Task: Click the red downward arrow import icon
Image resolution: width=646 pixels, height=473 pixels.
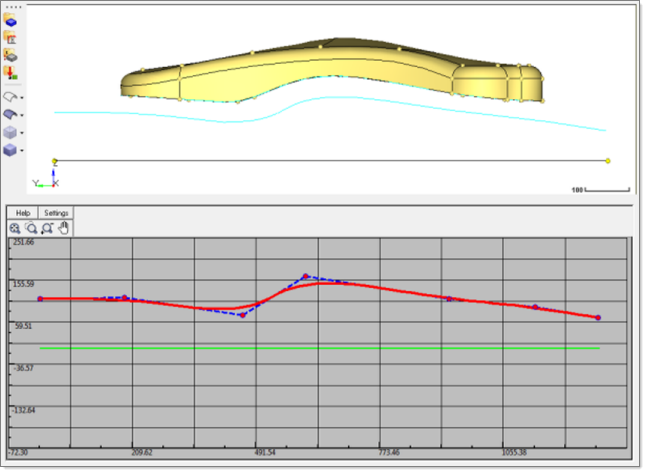Action: click(x=11, y=72)
